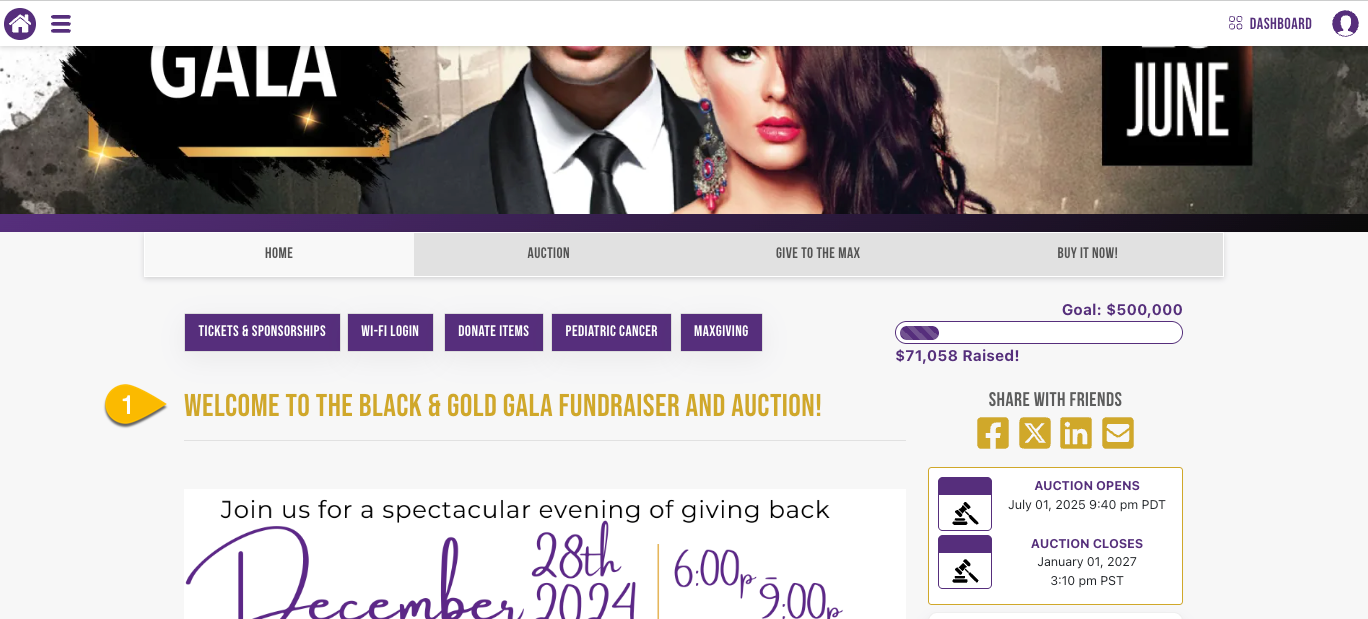Go to the Buy It Now! tab

(x=1088, y=254)
